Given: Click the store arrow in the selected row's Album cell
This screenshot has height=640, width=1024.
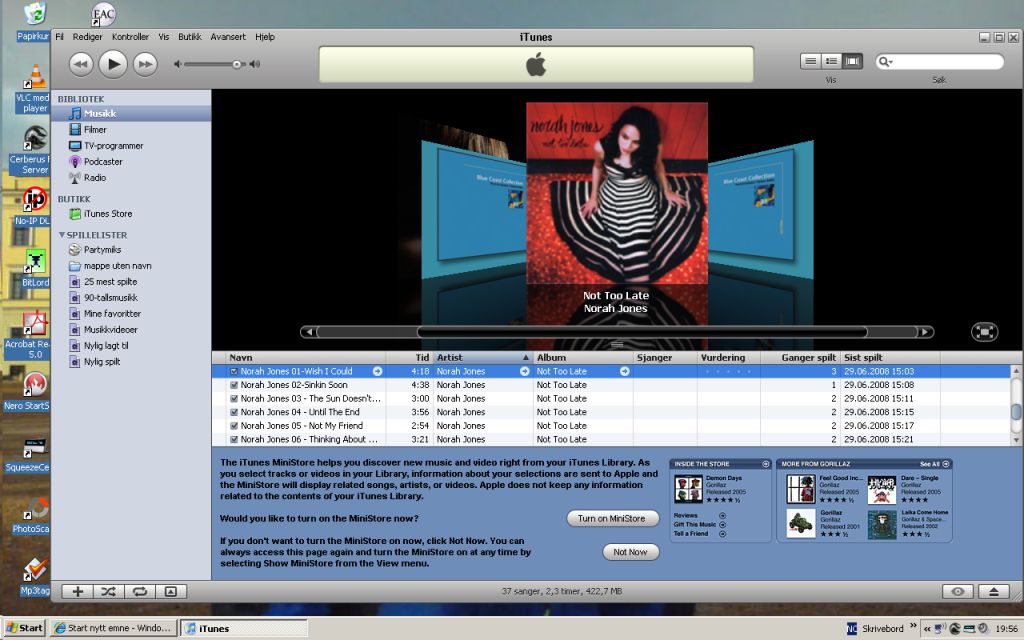Looking at the screenshot, I should pyautogui.click(x=624, y=371).
